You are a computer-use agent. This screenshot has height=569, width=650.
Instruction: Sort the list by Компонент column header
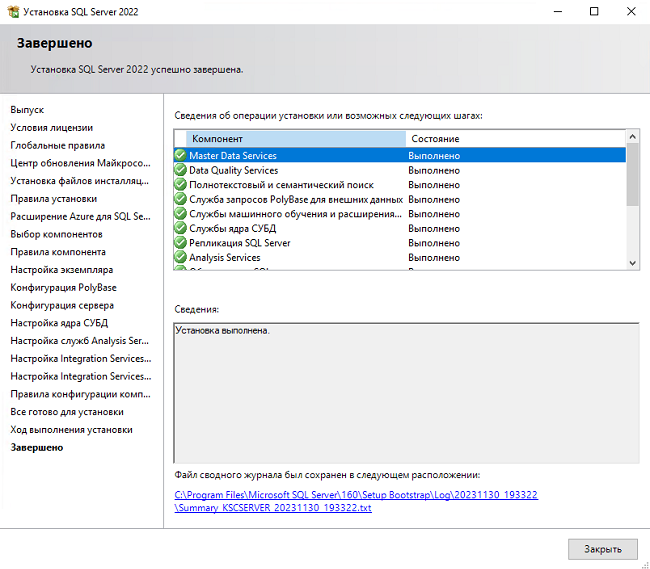[290, 138]
